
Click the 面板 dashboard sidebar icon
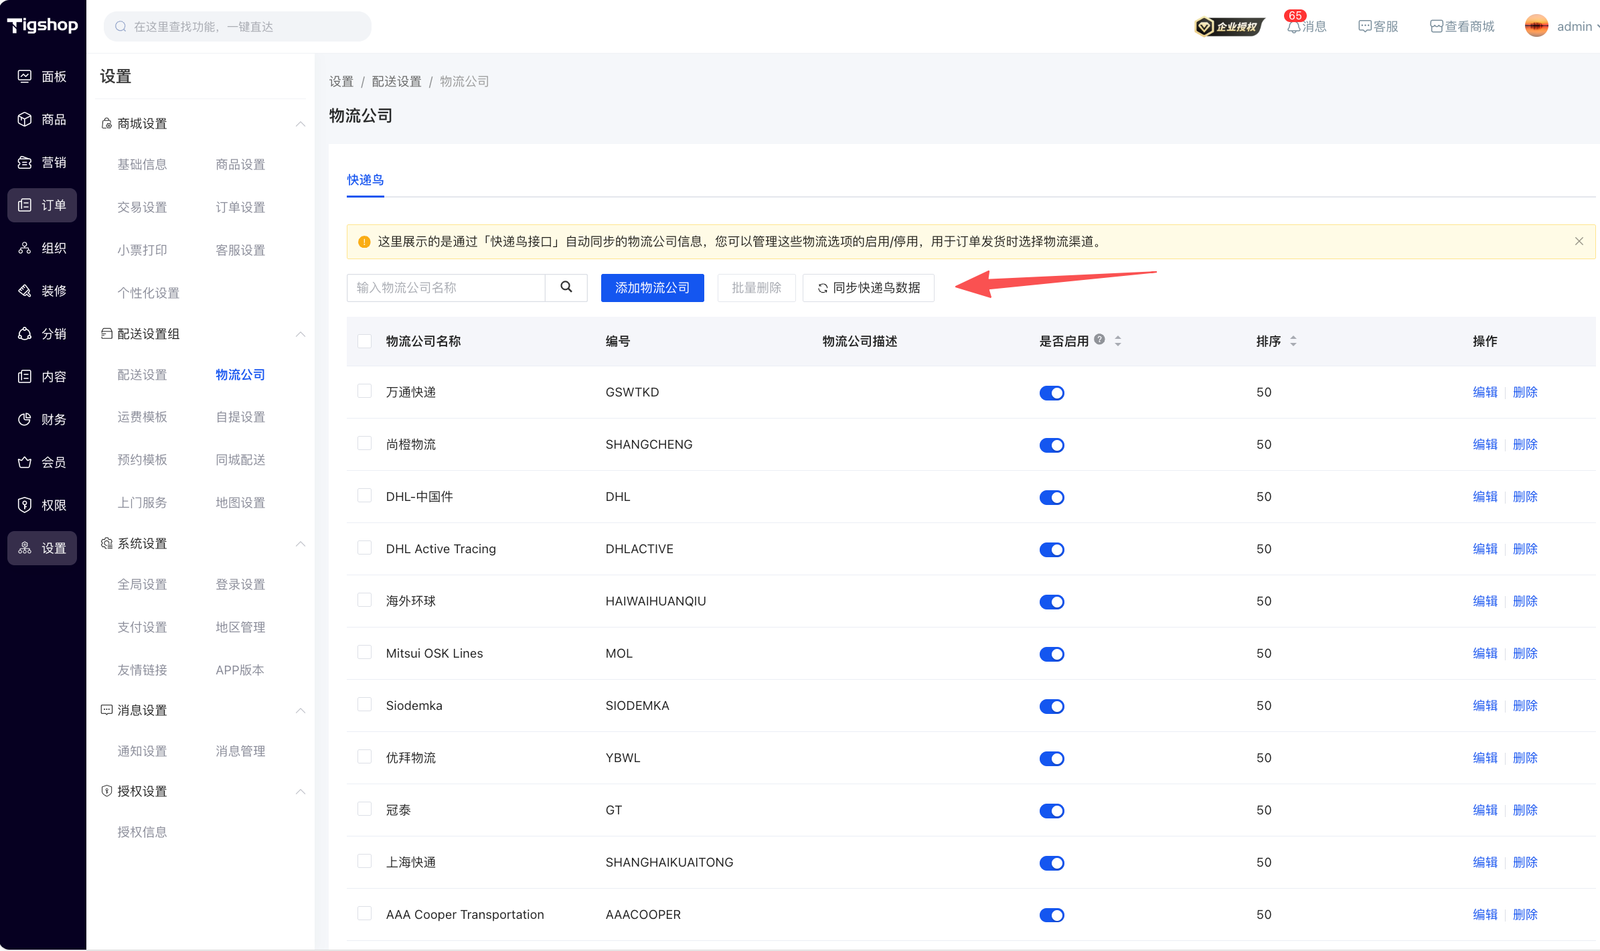click(x=25, y=77)
